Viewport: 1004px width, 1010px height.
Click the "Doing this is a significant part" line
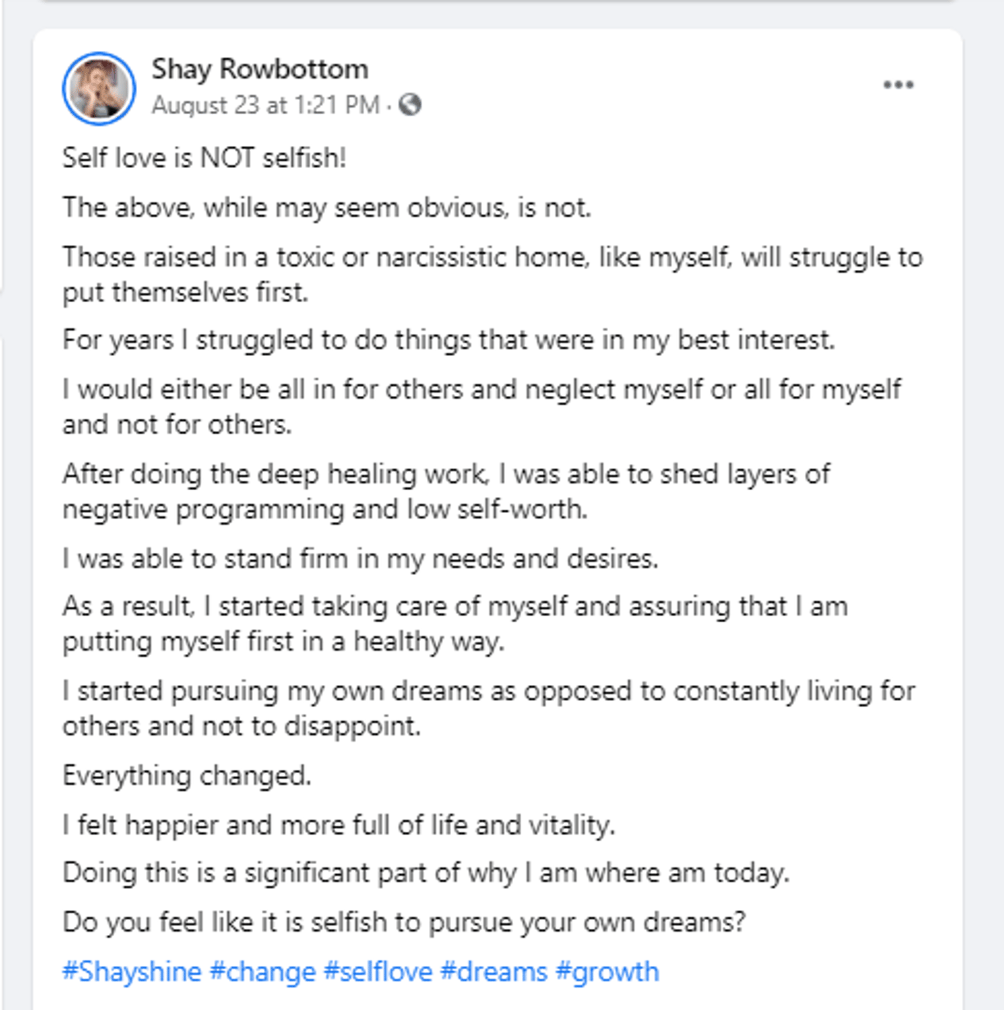(426, 873)
